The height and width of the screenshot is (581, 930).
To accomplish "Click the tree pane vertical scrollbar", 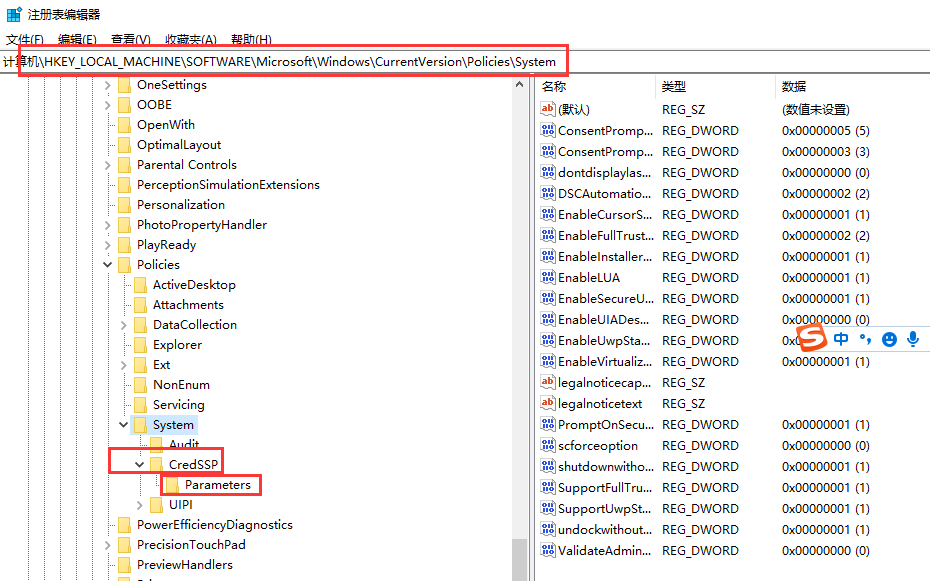I will point(519,300).
